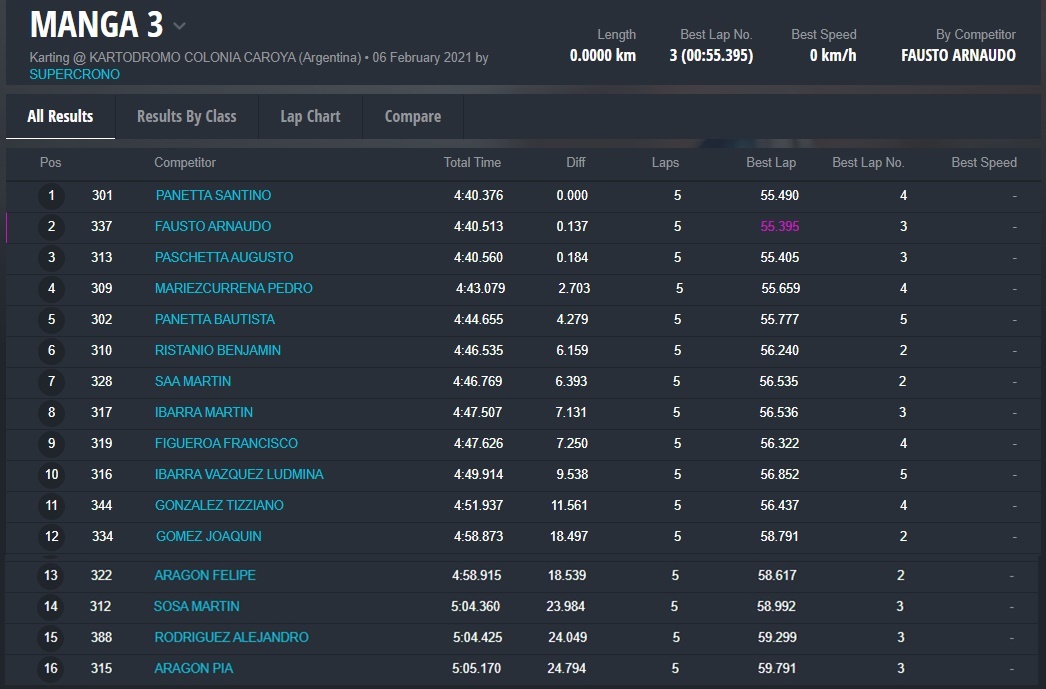The height and width of the screenshot is (689, 1046).
Task: Open the SUPERCRONO organizer link
Action: [x=75, y=74]
